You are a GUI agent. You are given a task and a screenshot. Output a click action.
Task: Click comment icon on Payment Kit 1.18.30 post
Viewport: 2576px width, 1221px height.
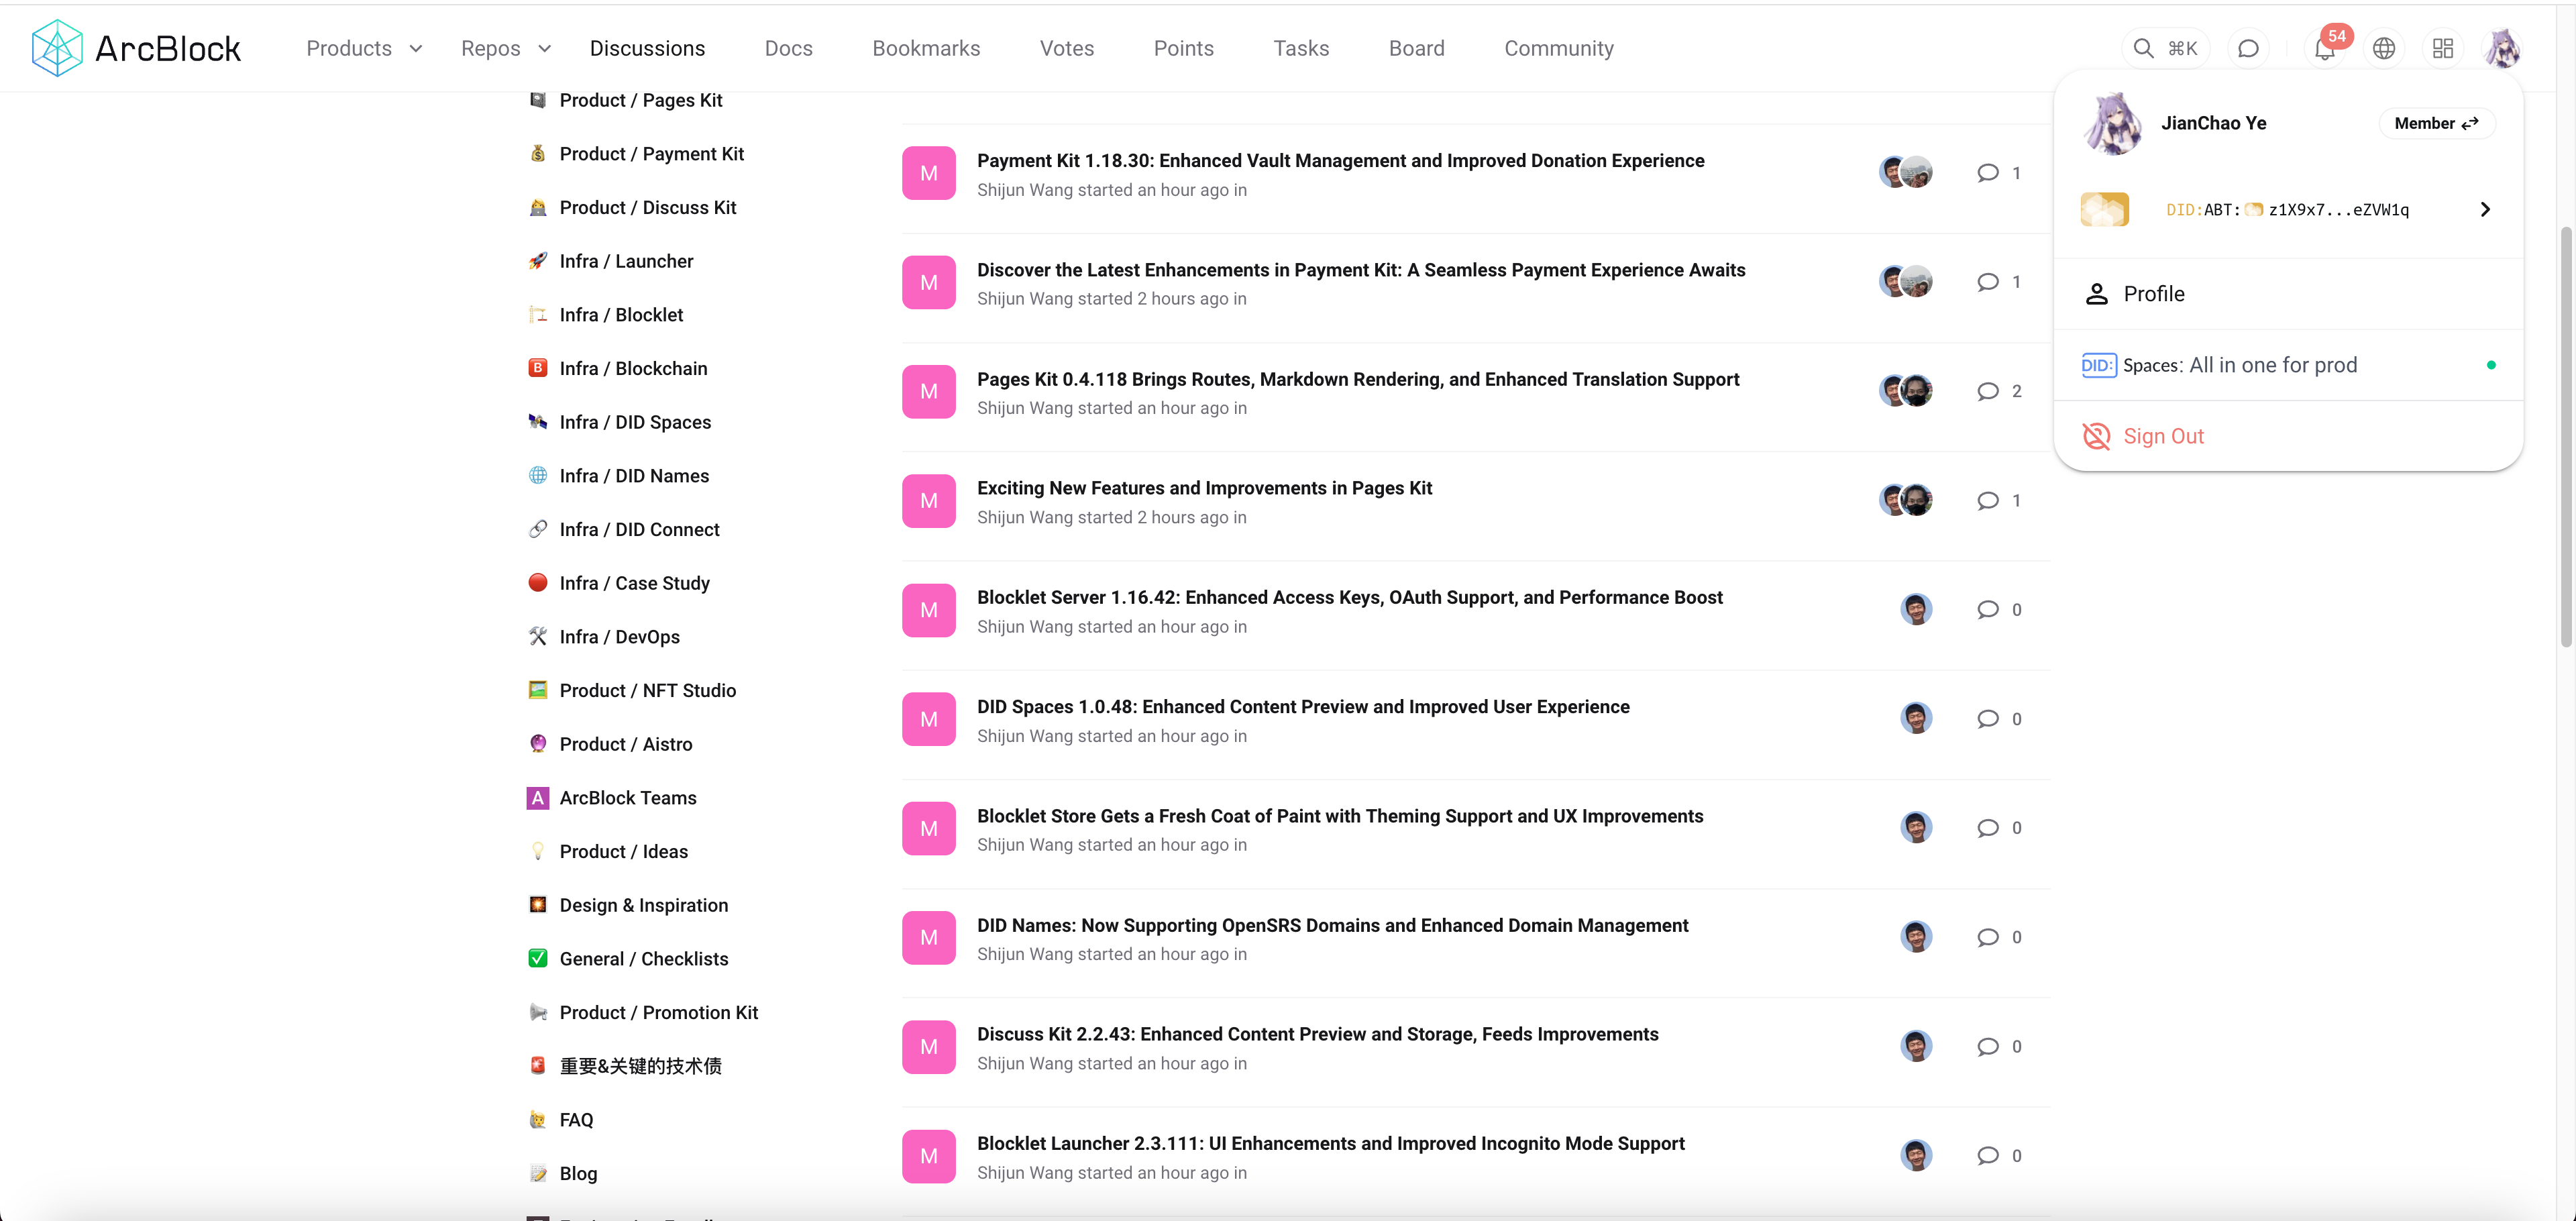tap(1988, 173)
